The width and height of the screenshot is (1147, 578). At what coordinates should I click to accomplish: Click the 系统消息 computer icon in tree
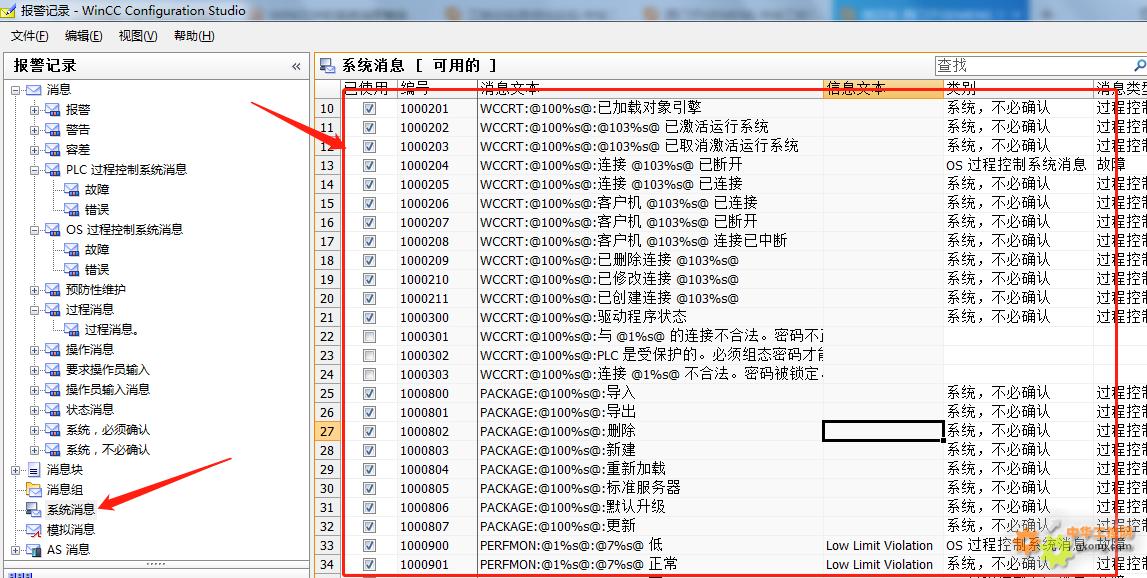click(x=34, y=509)
